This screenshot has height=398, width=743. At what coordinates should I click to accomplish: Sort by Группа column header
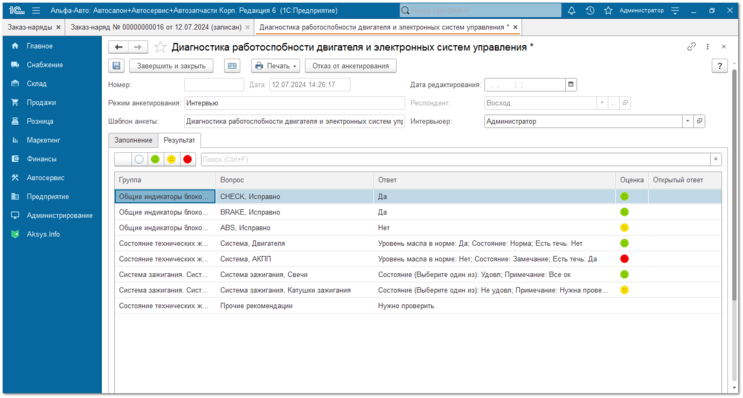click(x=165, y=180)
